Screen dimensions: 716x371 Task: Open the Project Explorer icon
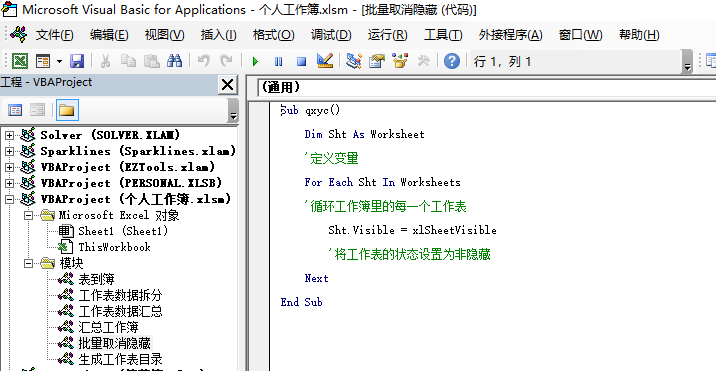[x=353, y=61]
